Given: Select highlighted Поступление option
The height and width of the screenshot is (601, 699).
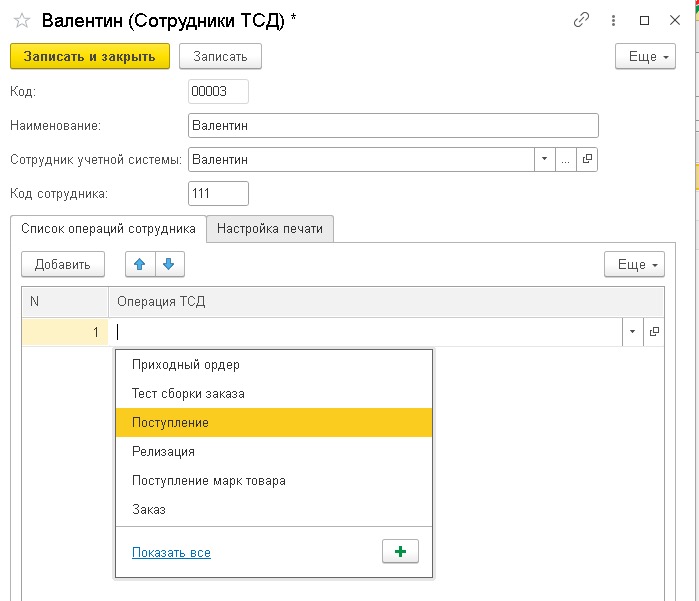Looking at the screenshot, I should tap(274, 423).
